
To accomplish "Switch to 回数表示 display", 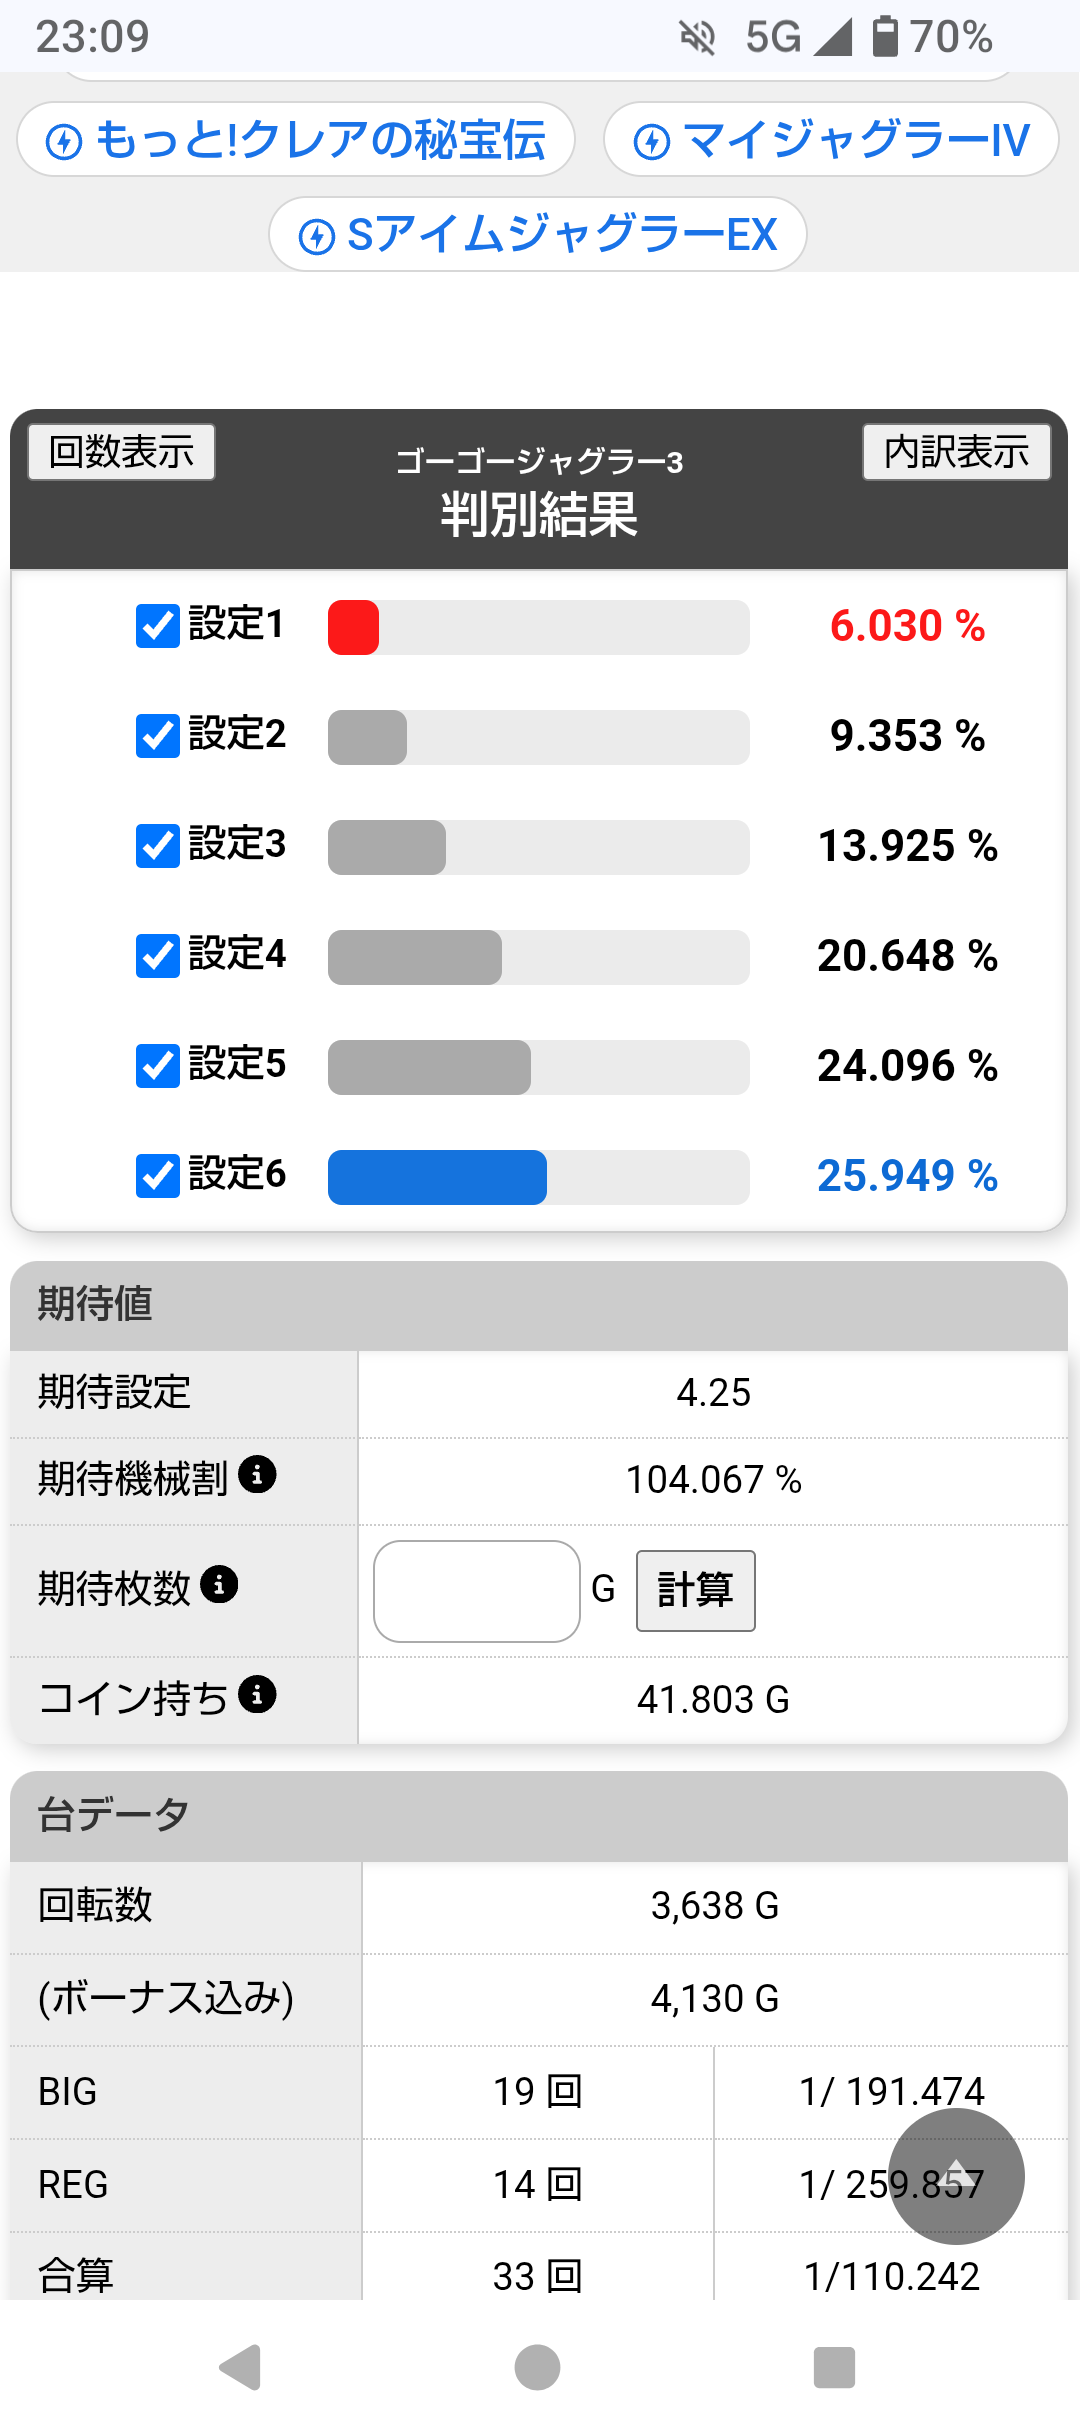I will 121,452.
